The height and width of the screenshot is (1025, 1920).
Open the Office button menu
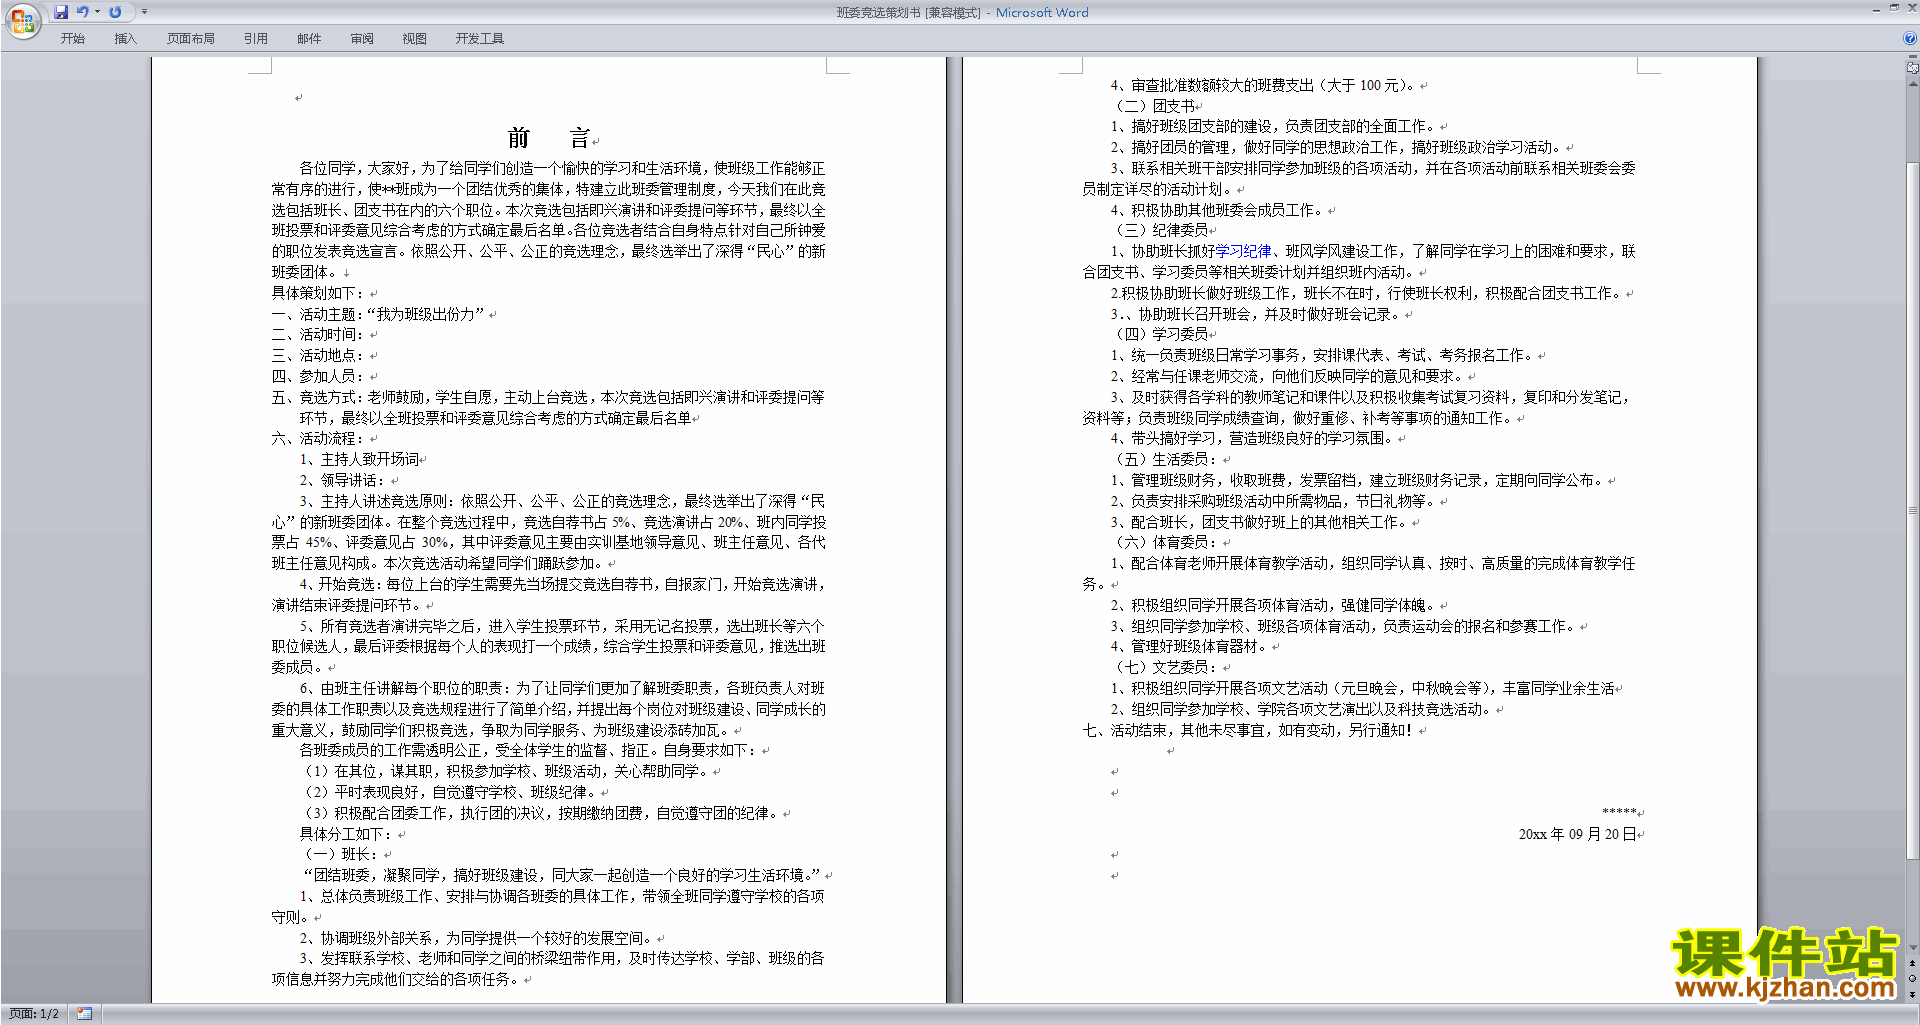click(x=22, y=21)
